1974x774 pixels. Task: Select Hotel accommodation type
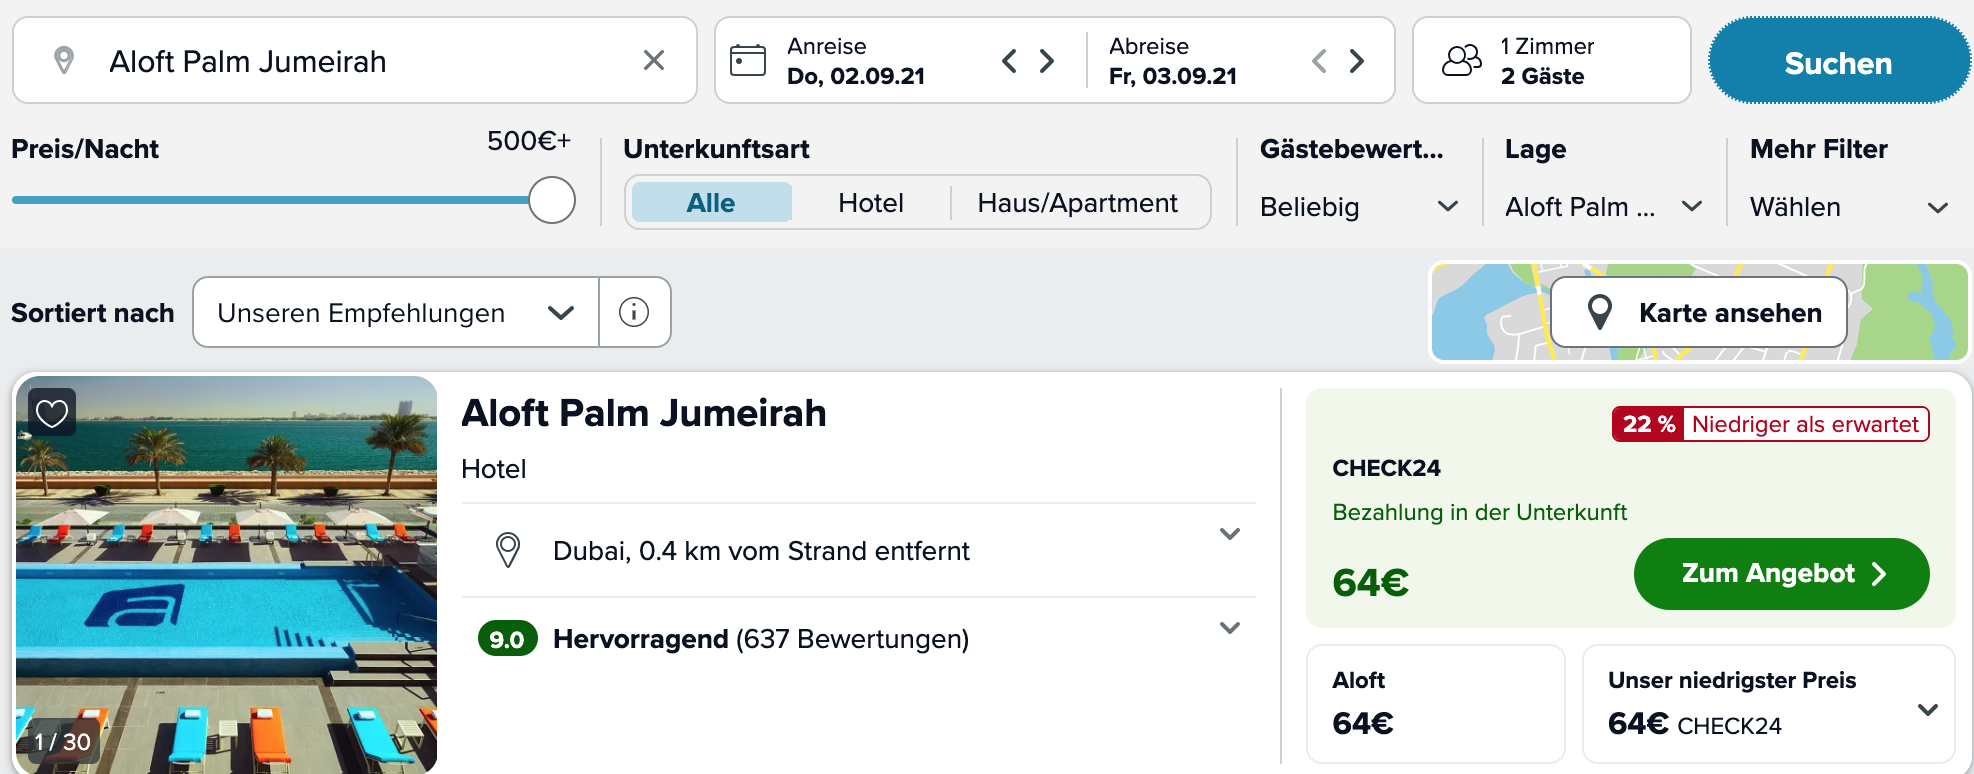pos(870,203)
